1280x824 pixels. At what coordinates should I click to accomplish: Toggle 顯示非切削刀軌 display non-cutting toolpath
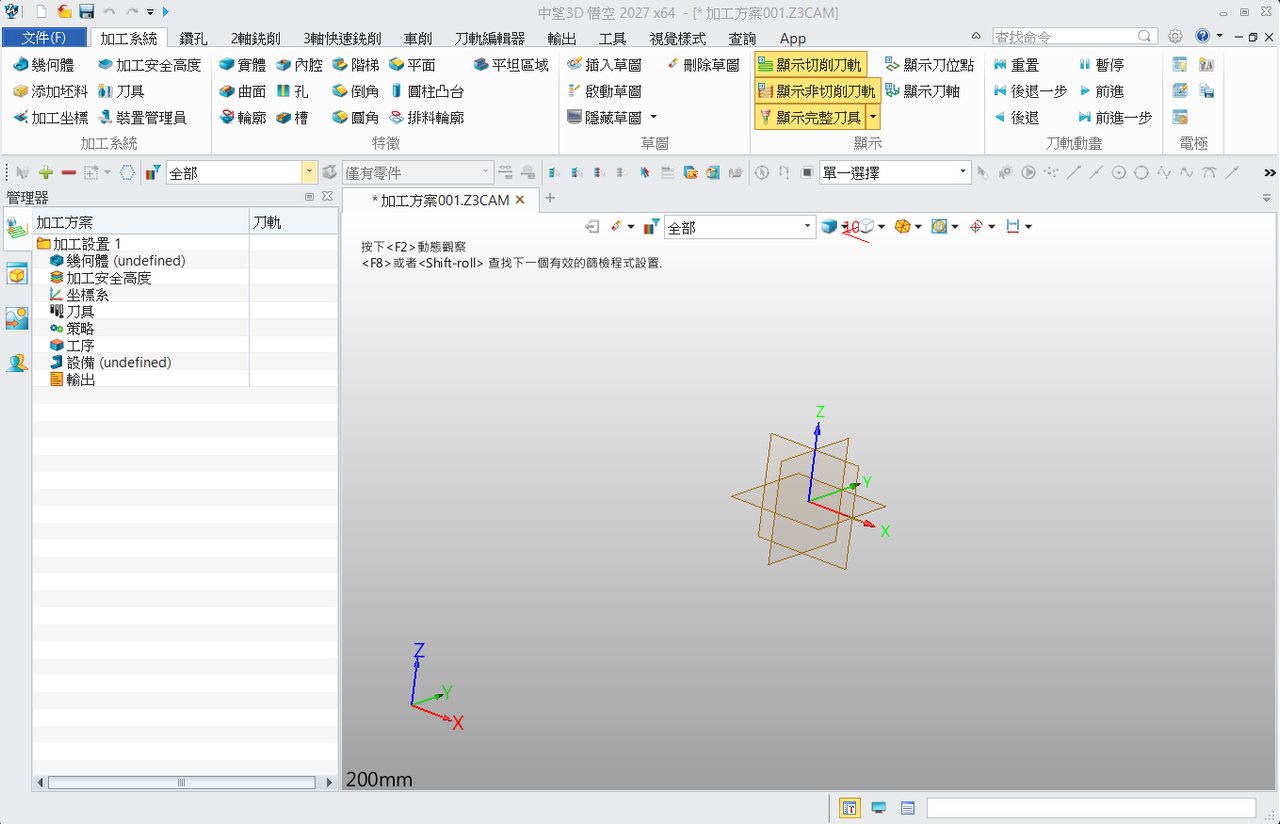[x=817, y=91]
